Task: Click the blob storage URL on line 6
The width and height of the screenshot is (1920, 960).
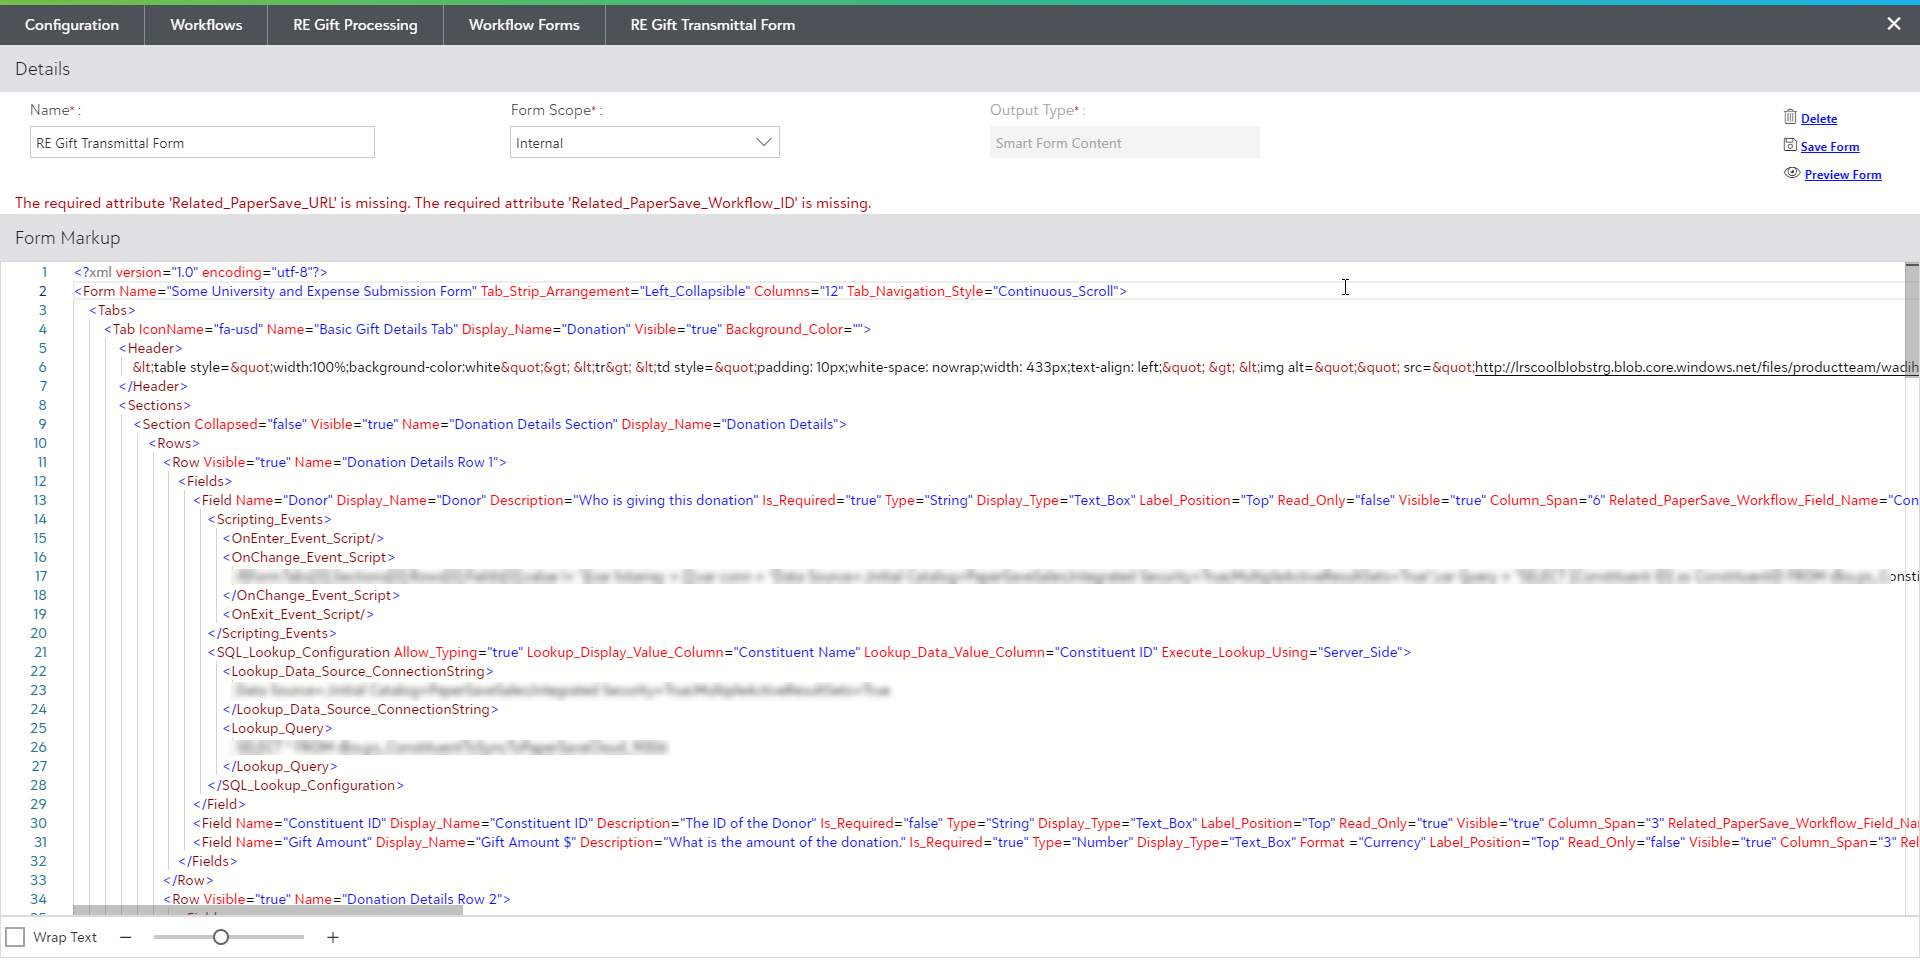Action: tap(1696, 367)
